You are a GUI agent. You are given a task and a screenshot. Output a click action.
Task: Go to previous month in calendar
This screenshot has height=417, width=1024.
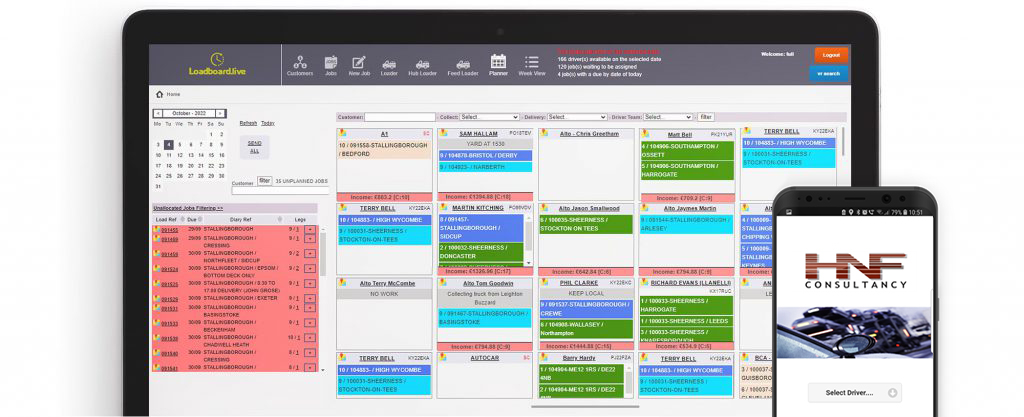pos(157,113)
